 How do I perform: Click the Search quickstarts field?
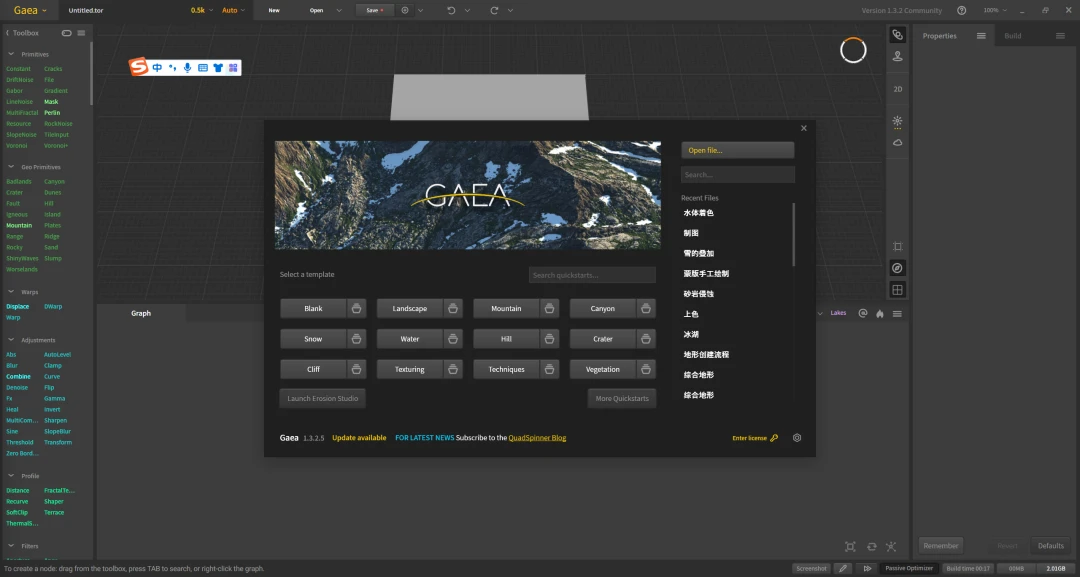592,275
